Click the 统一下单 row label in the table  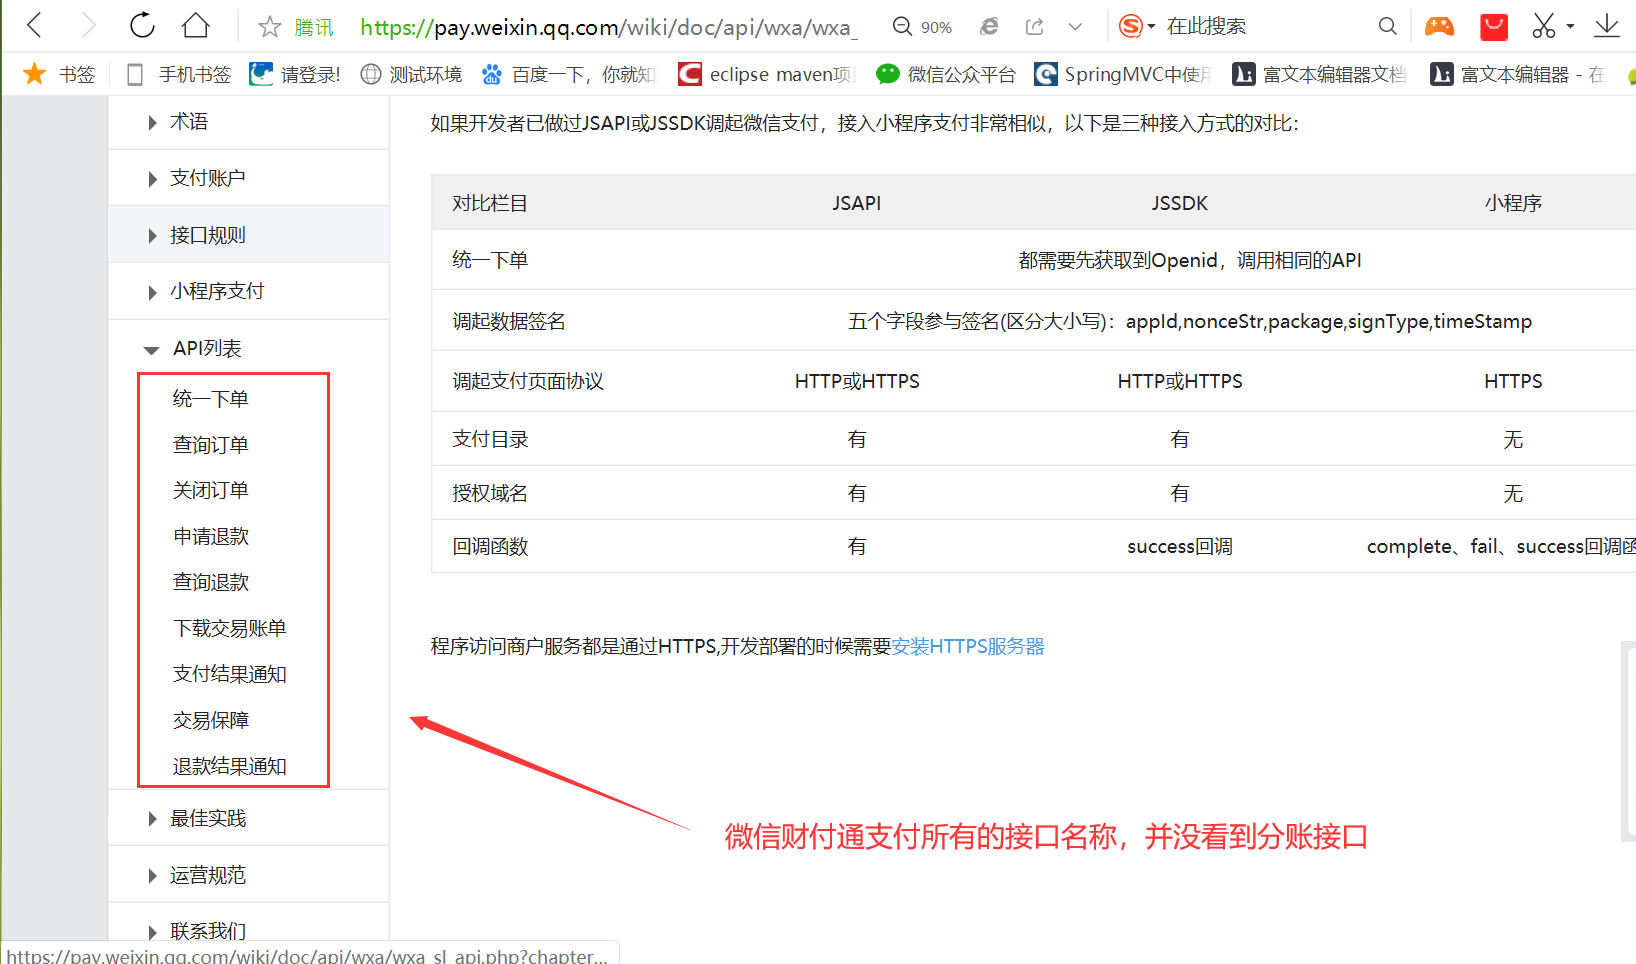[x=490, y=260]
